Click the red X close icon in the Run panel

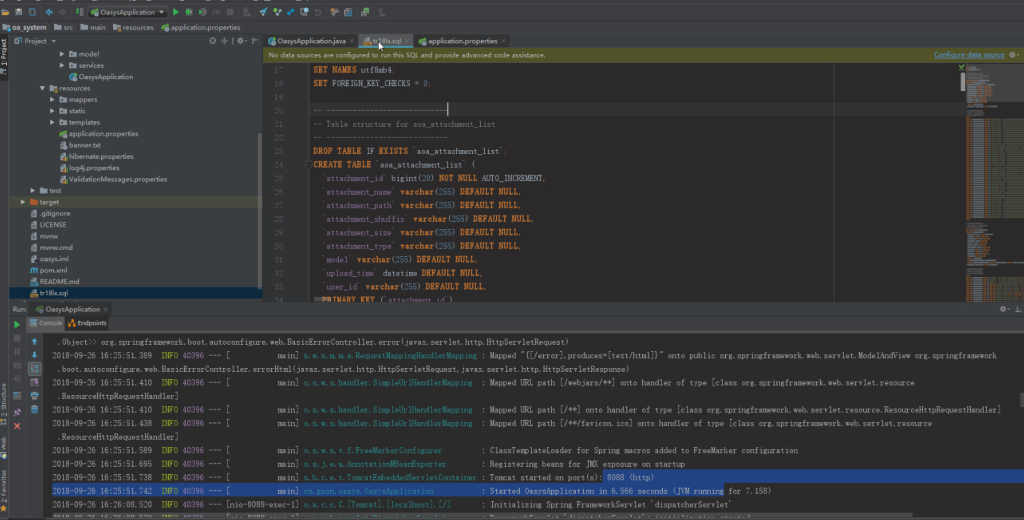click(x=17, y=426)
